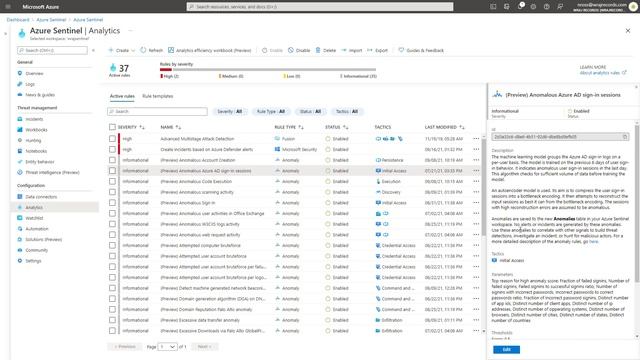Select Attempted computer bruteforce row checkbox

click(x=112, y=245)
